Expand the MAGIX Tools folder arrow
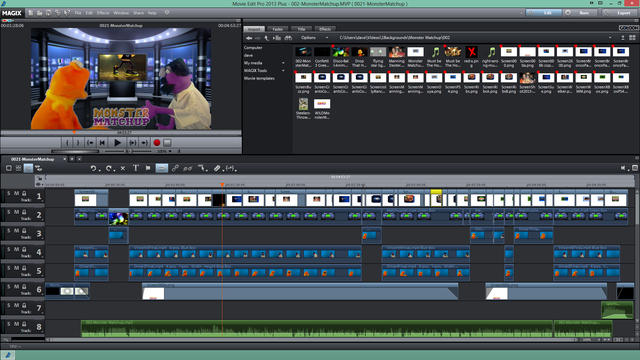Viewport: 640px width, 360px height. coord(283,71)
